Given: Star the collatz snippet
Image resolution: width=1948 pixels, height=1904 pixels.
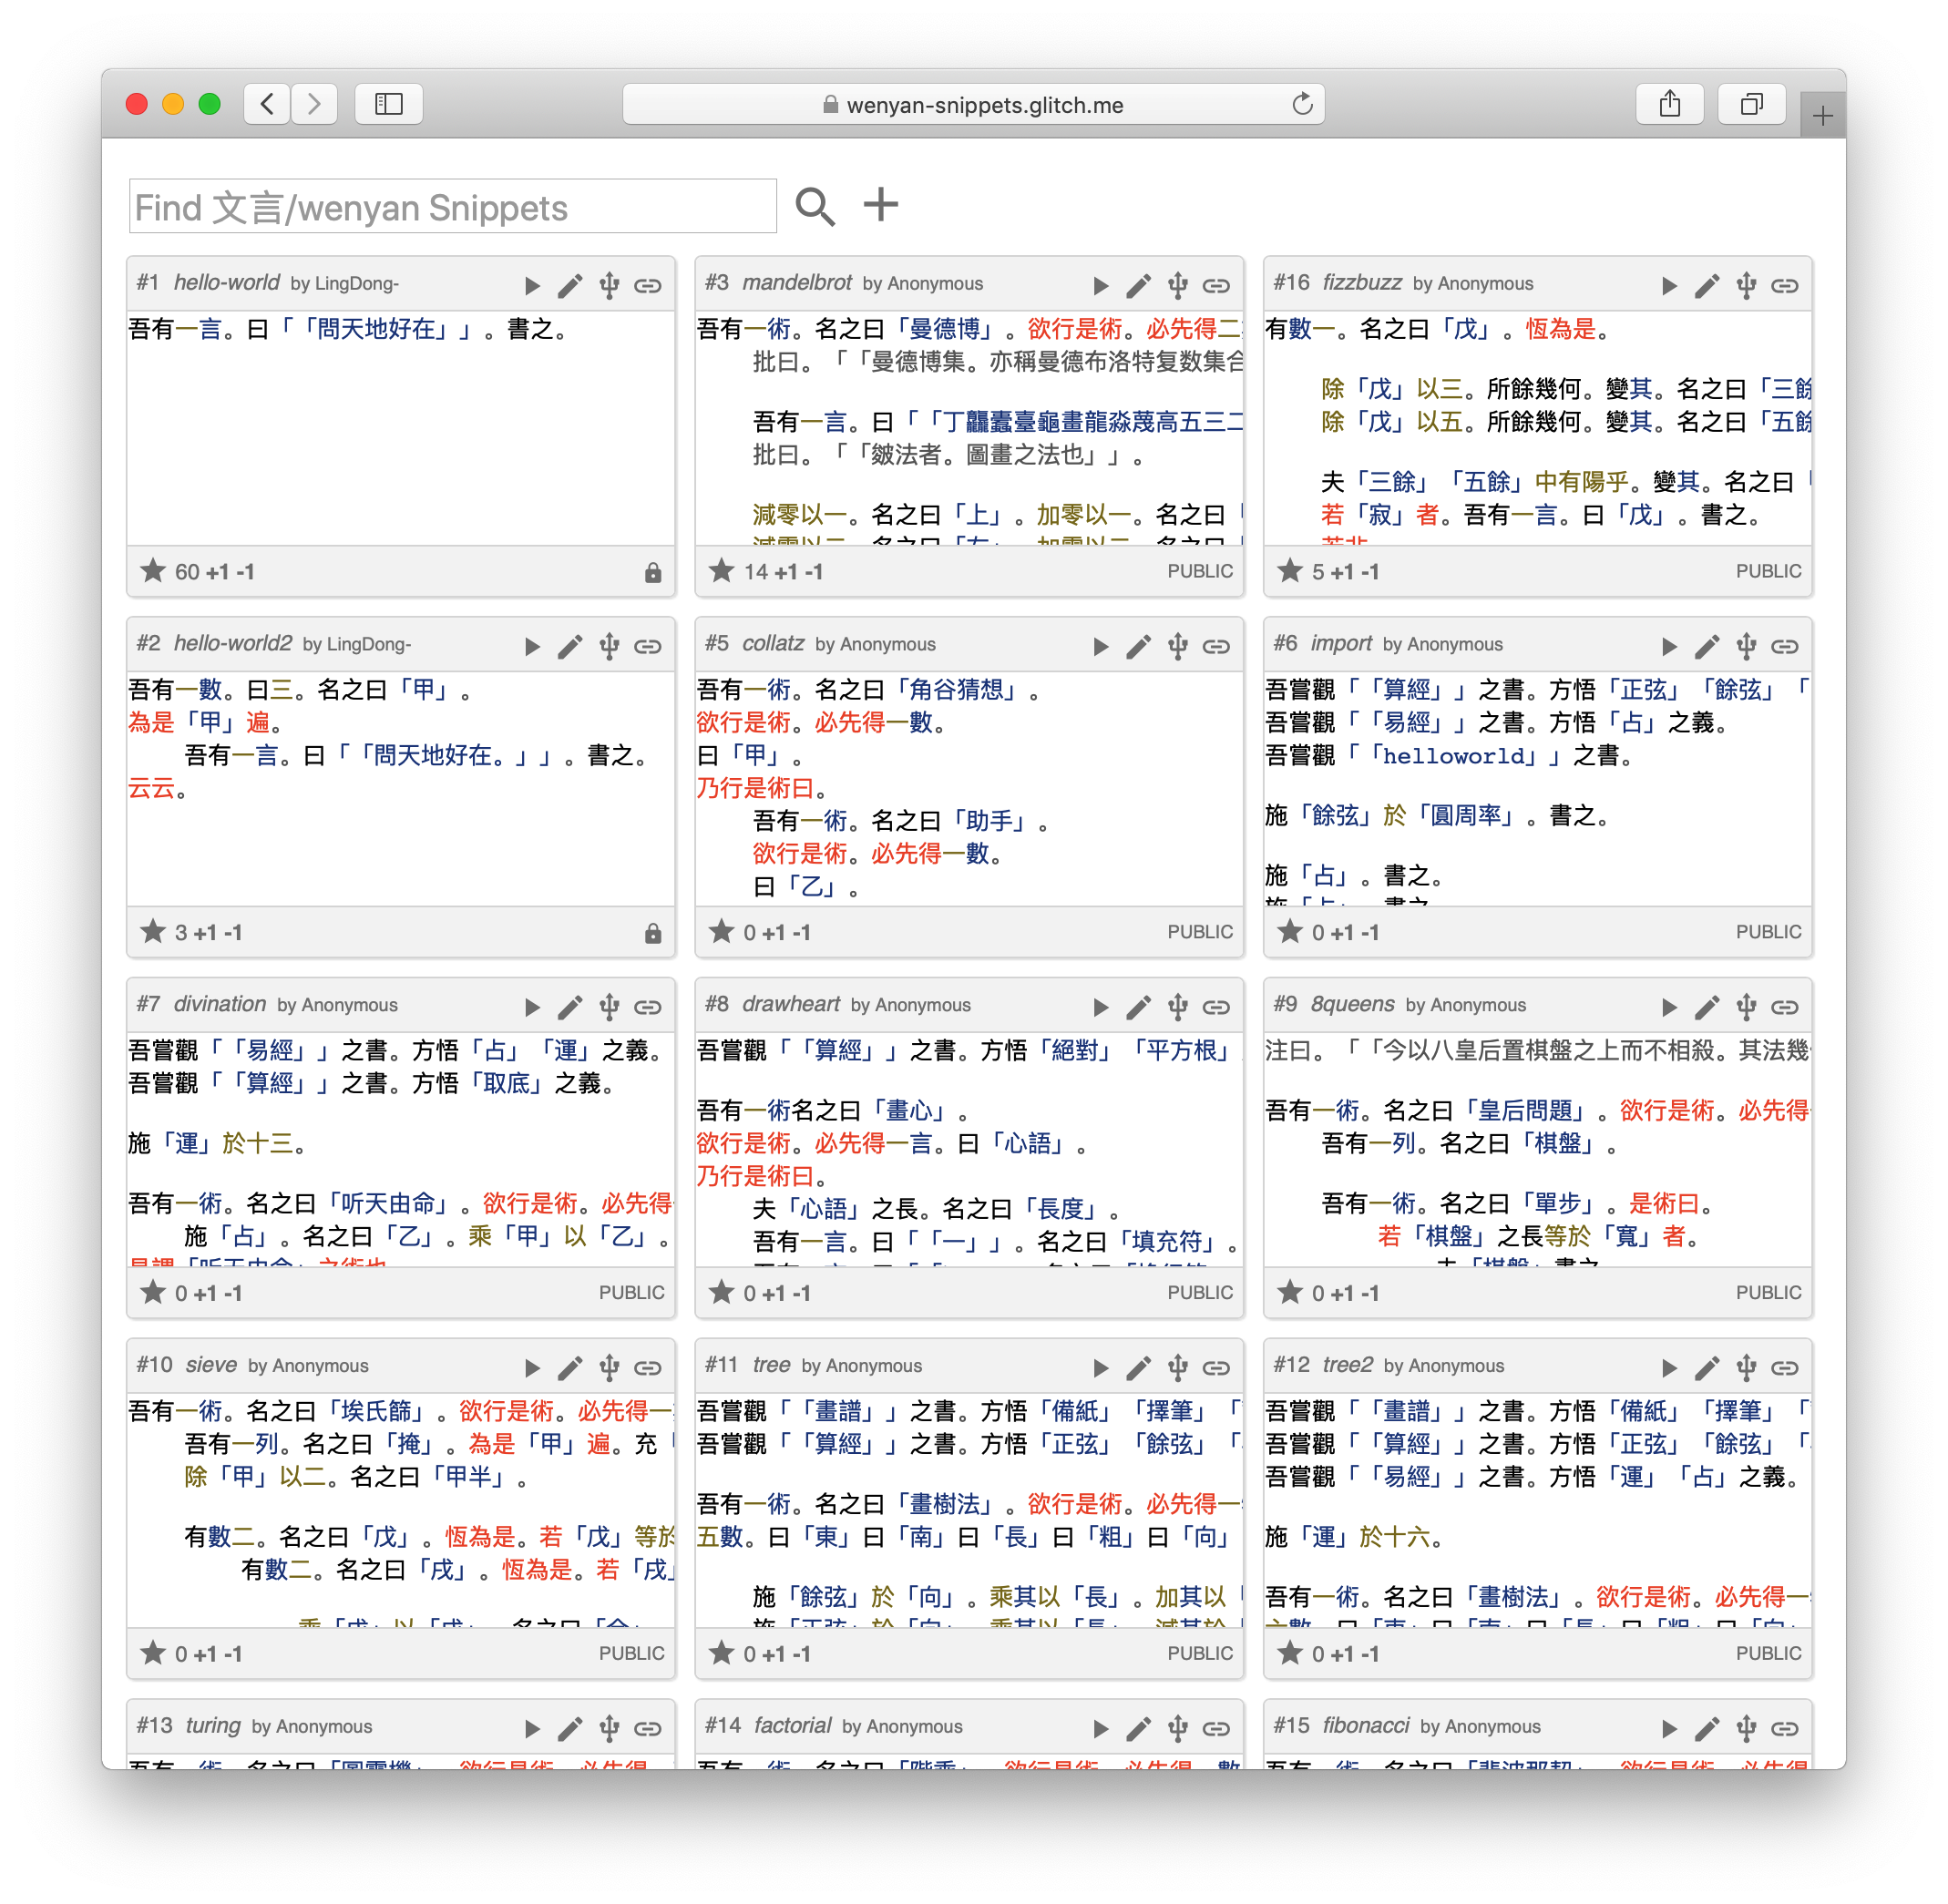Looking at the screenshot, I should [x=721, y=932].
